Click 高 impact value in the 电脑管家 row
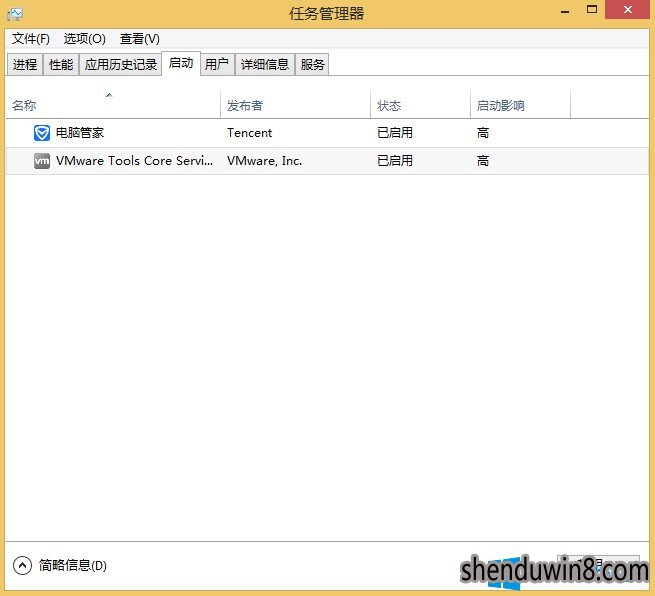Viewport: 655px width, 596px height. (483, 133)
